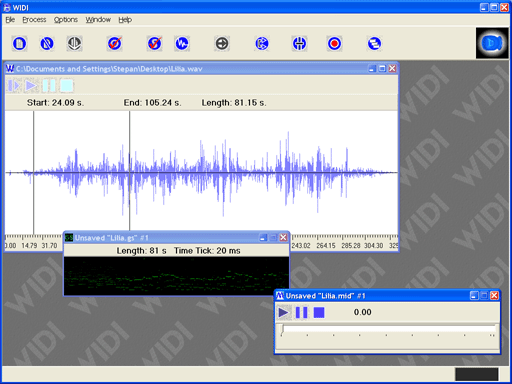Screen dimensions: 512x384
Task: Open the Options menu
Action: pos(66,20)
